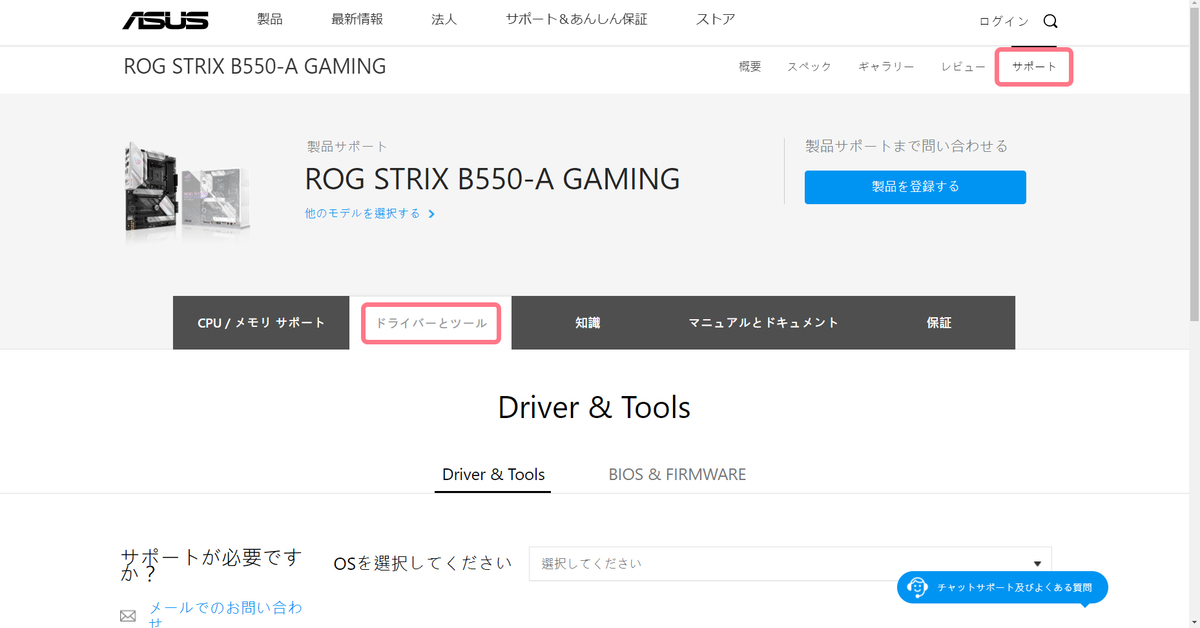Select the 保証 tab
This screenshot has height=628, width=1200.
(x=939, y=323)
